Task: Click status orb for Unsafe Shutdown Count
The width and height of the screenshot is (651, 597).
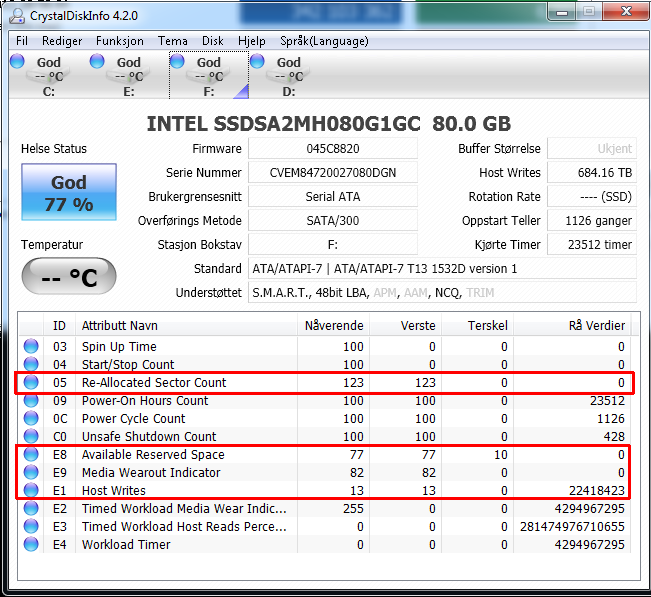Action: point(31,436)
